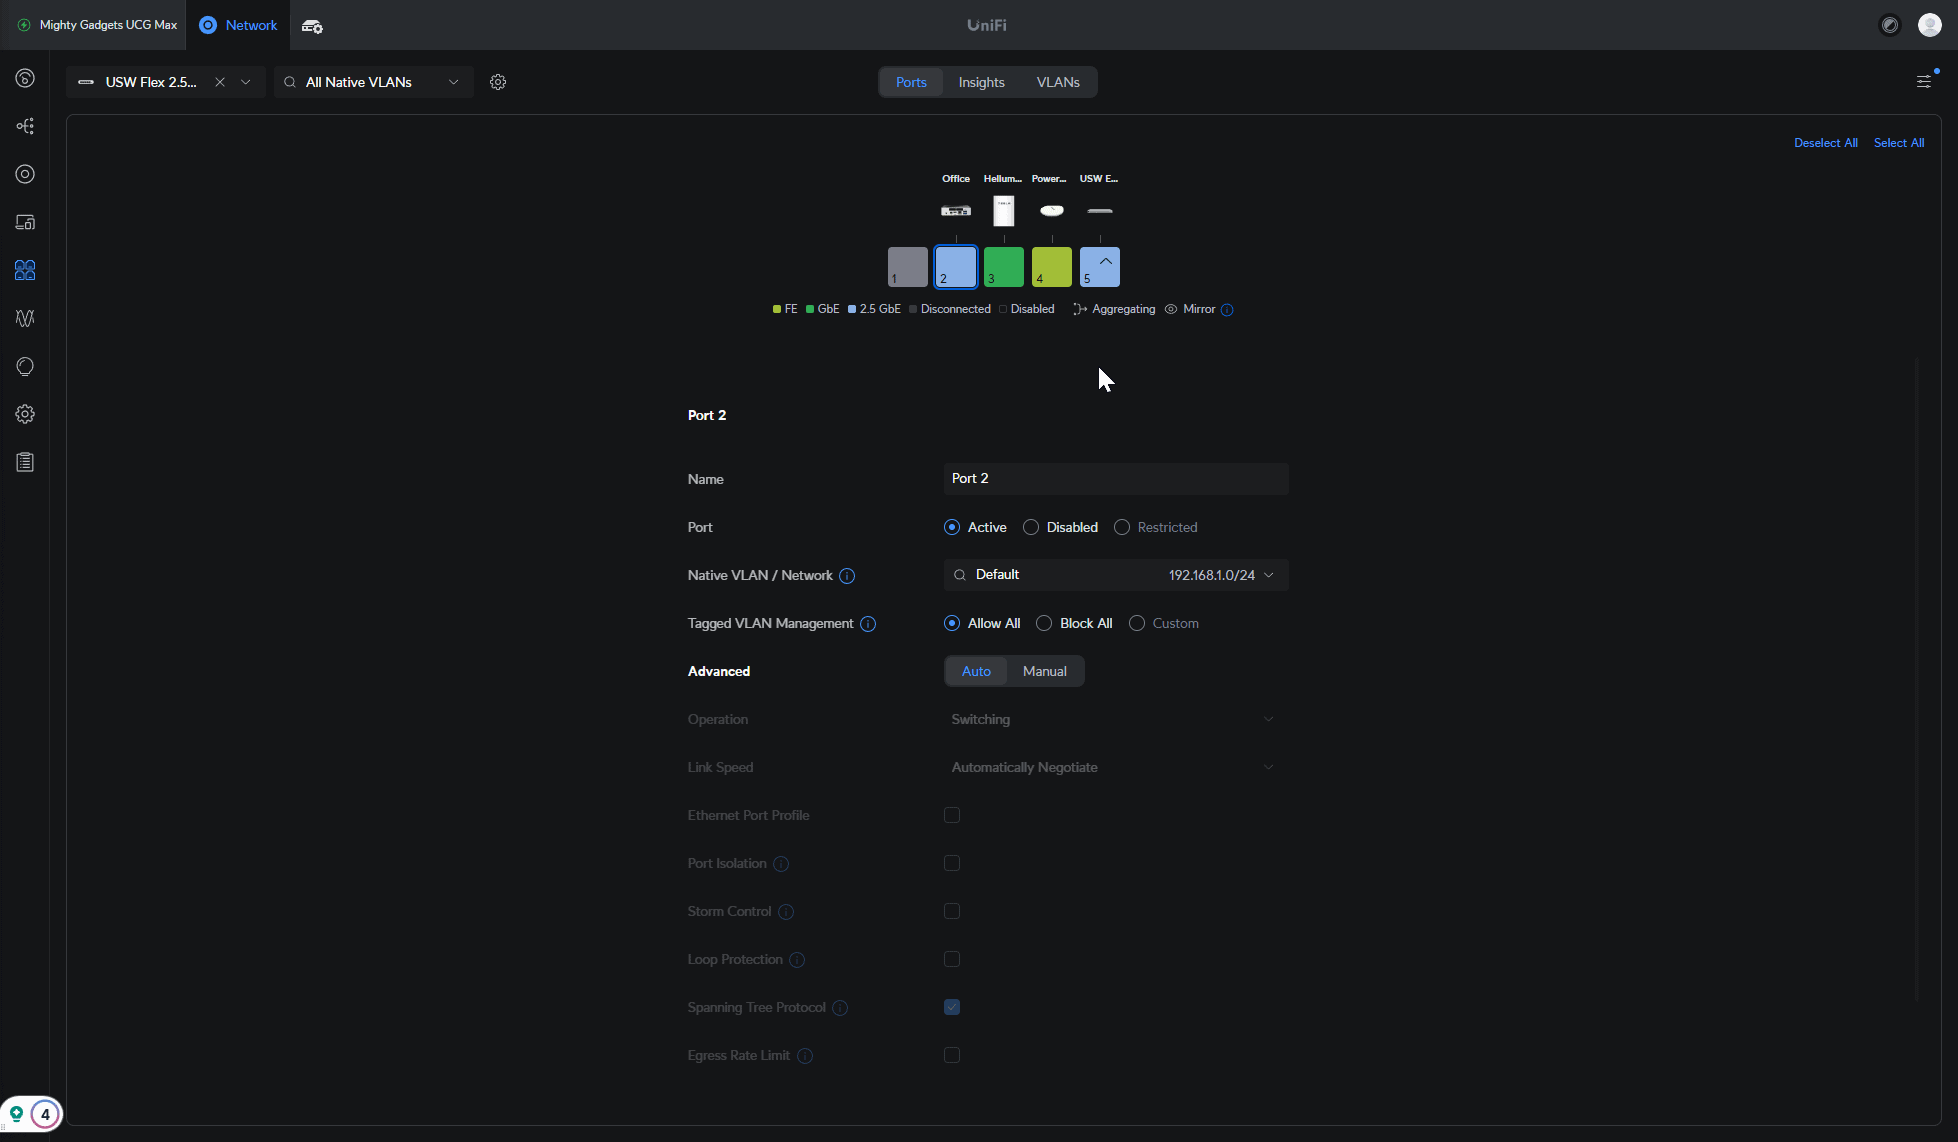Screen dimensions: 1958x1142
Task: Click the user avatar icon
Action: point(1929,25)
